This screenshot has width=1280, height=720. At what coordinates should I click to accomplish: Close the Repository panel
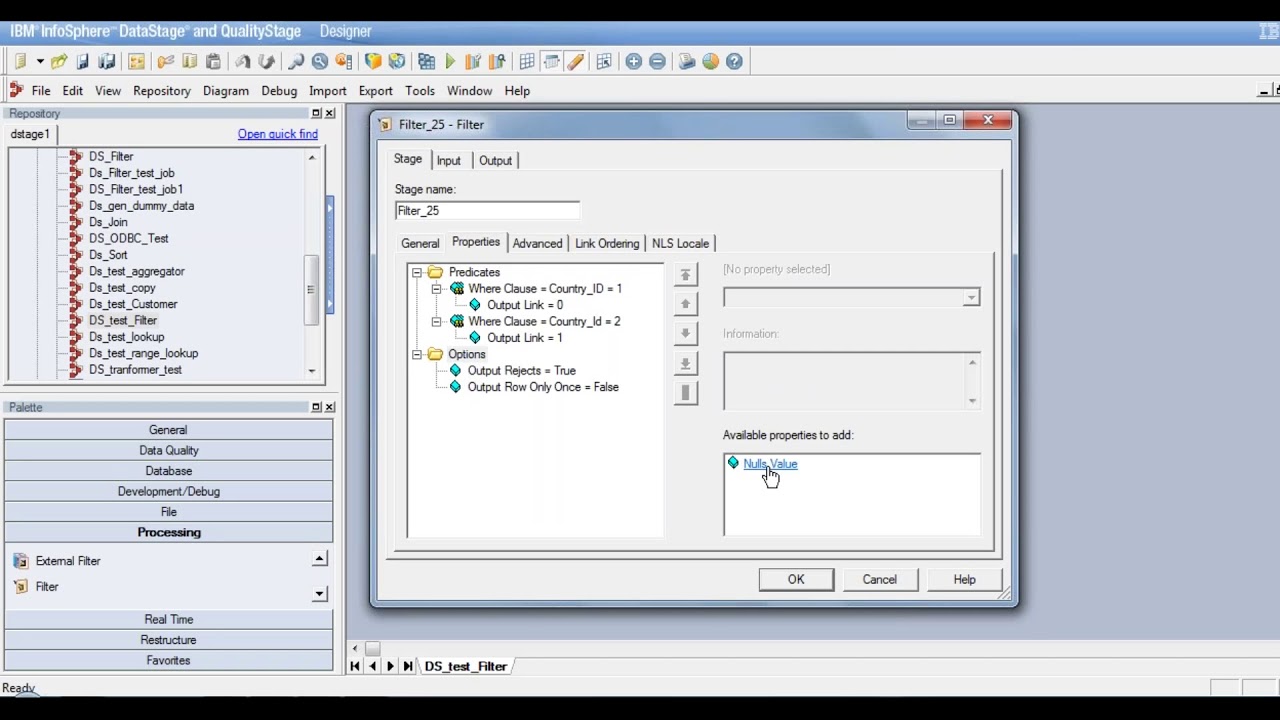(x=330, y=114)
